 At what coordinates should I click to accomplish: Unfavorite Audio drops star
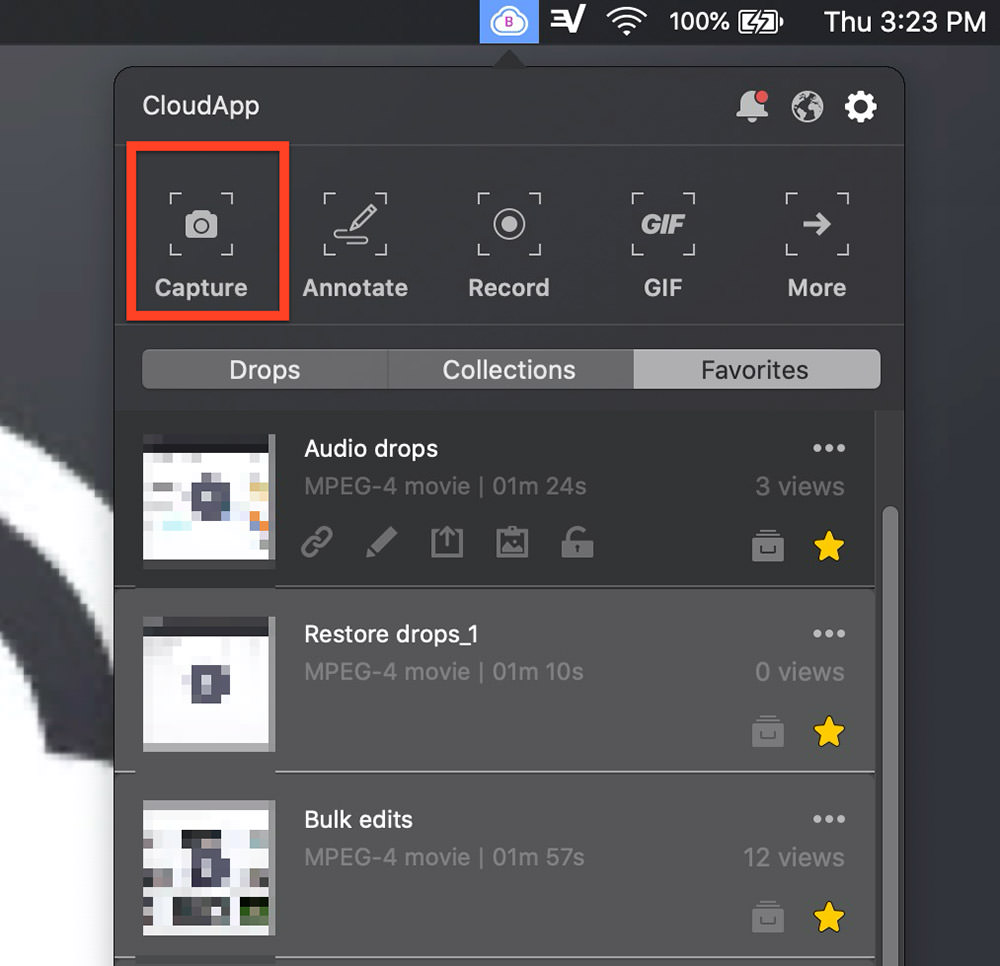(829, 546)
